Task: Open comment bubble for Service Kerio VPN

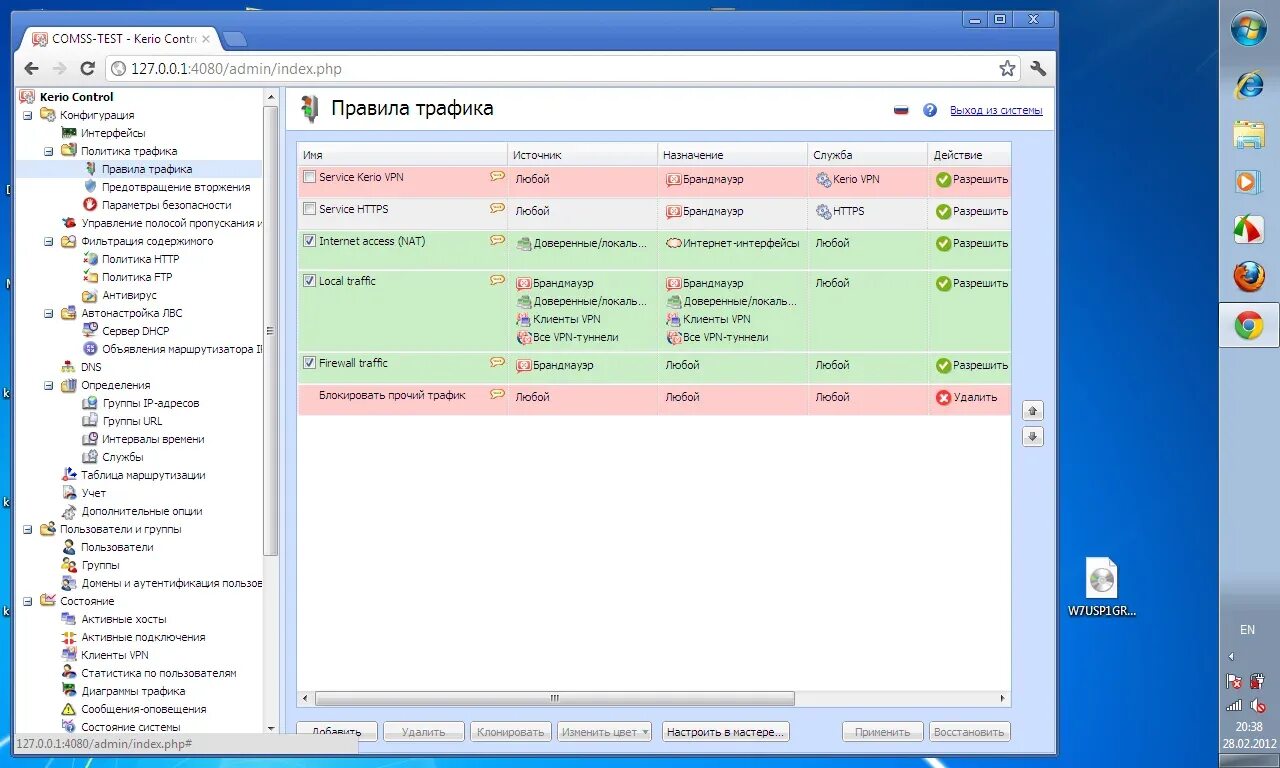Action: (x=497, y=176)
